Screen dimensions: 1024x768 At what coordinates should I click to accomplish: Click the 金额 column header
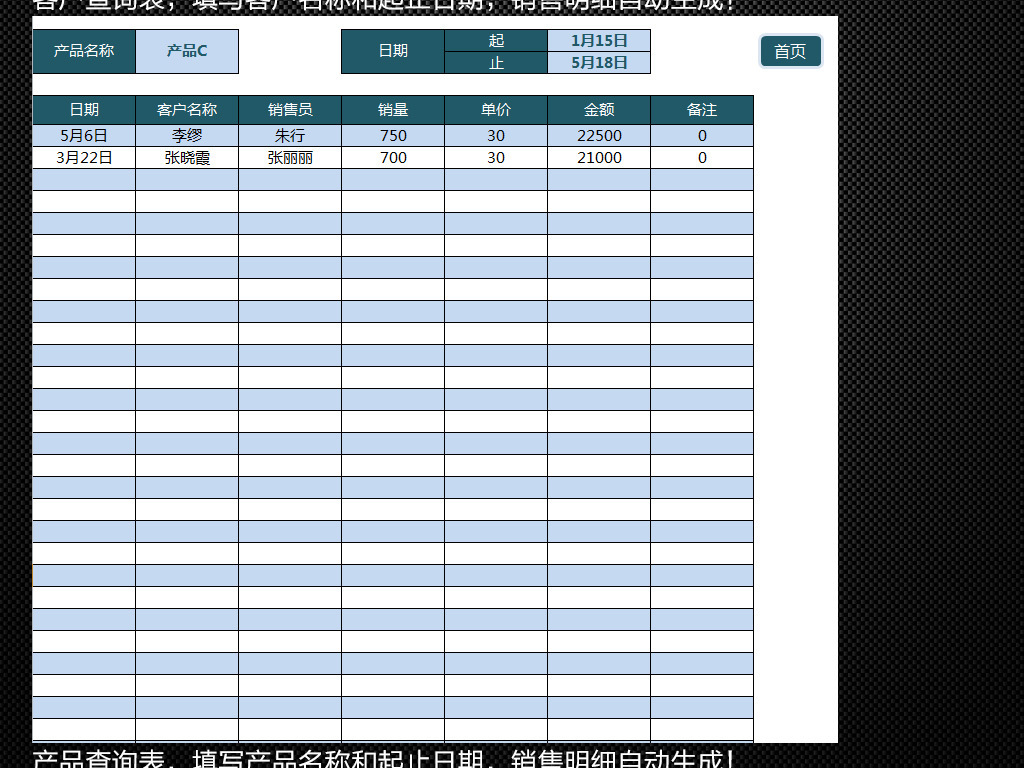[x=598, y=109]
